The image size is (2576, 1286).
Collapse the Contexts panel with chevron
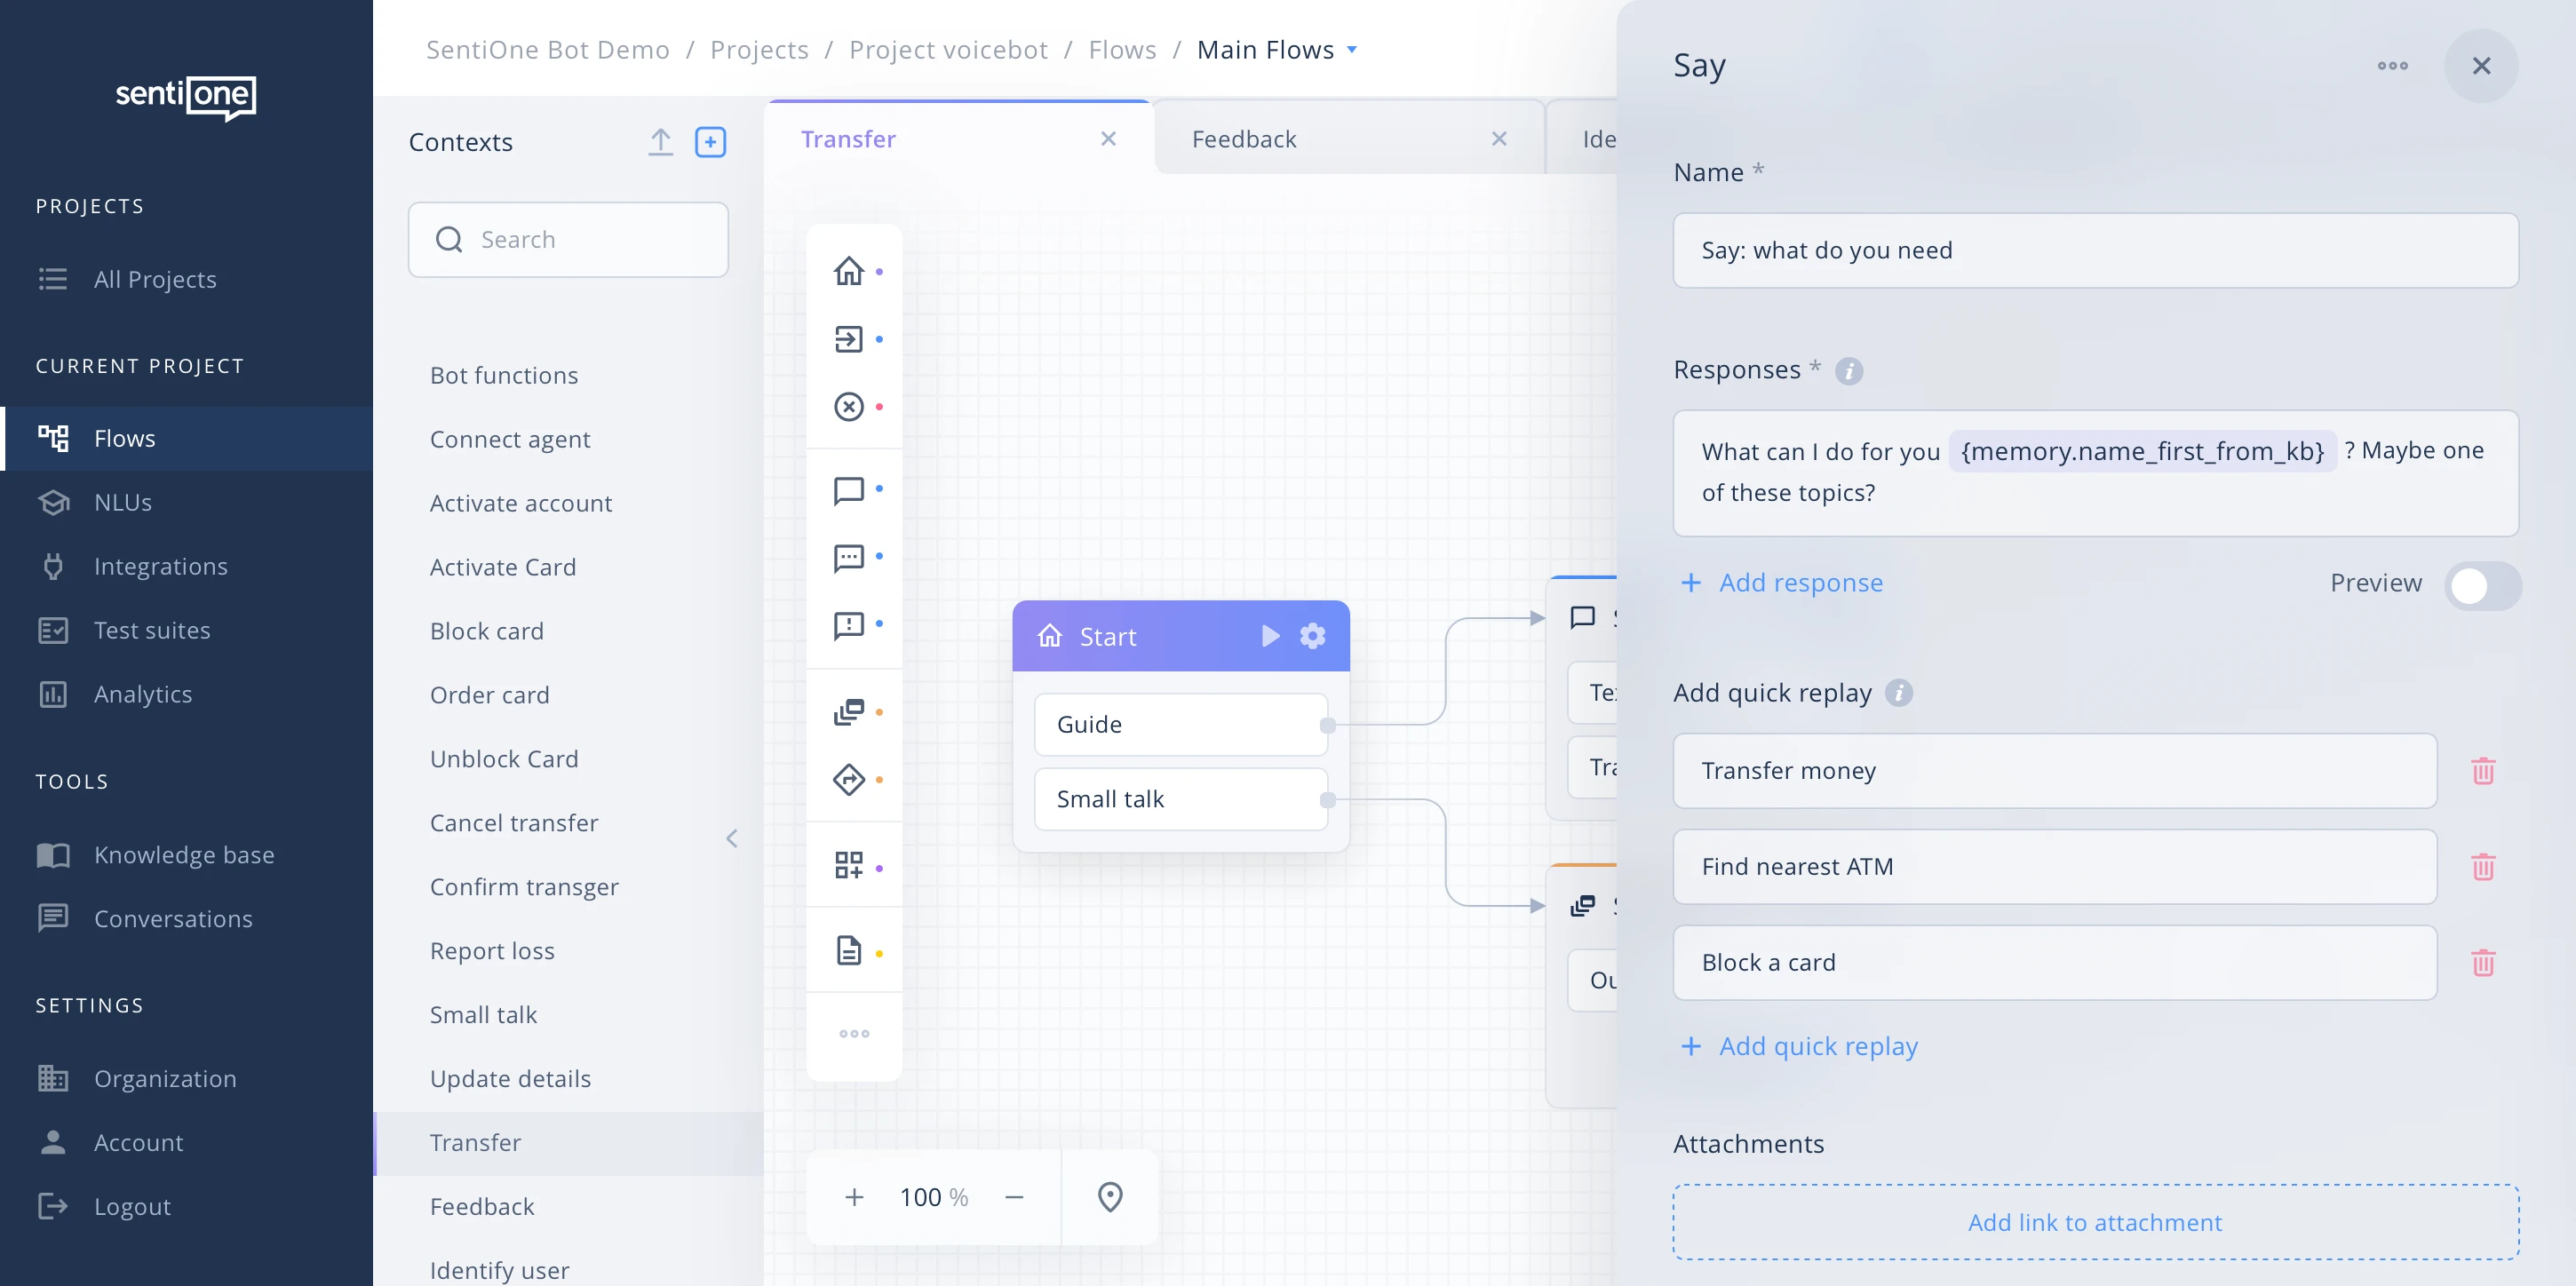(732, 838)
